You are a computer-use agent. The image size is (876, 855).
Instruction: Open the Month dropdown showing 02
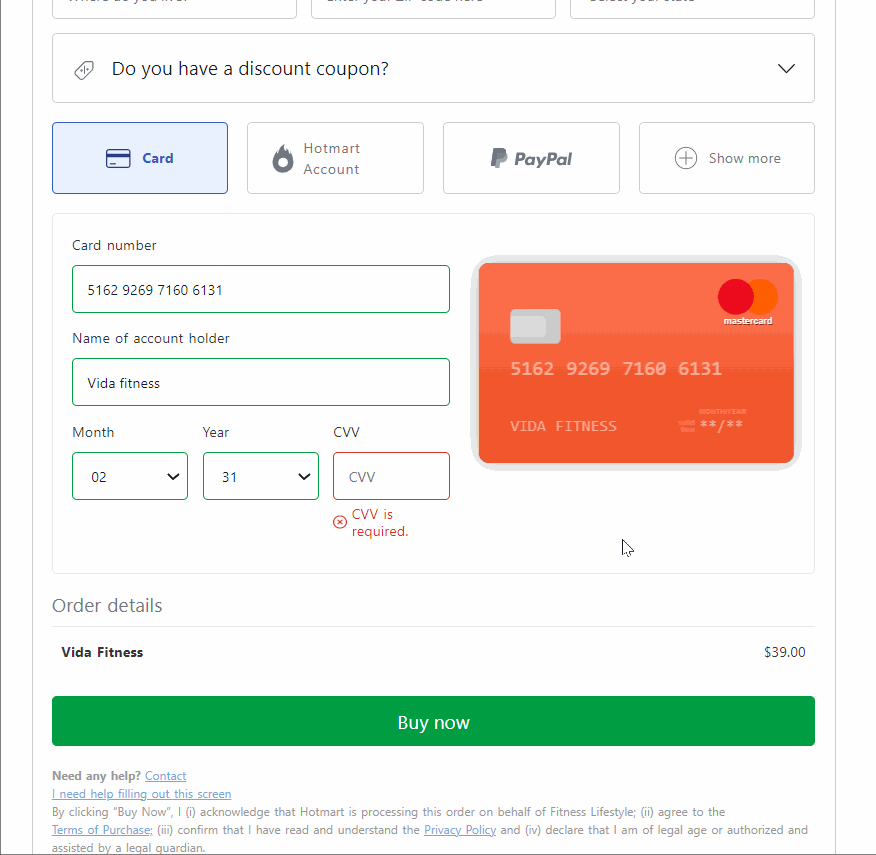point(130,476)
